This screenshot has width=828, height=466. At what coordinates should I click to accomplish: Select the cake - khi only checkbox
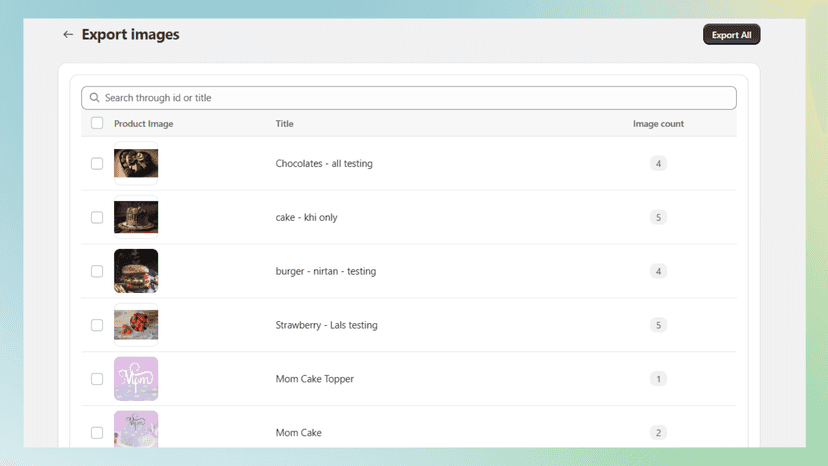tap(97, 217)
